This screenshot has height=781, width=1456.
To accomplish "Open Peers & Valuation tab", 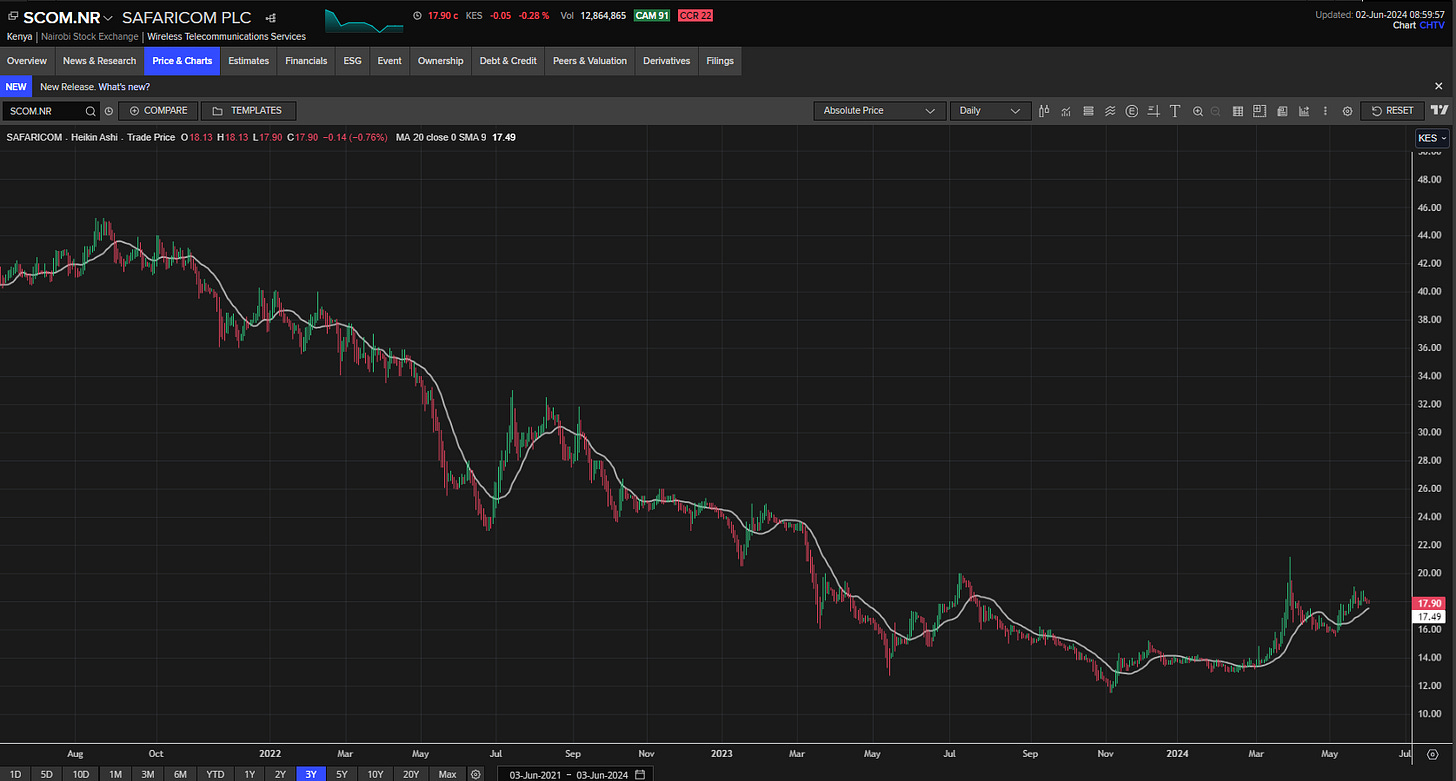I will [590, 61].
